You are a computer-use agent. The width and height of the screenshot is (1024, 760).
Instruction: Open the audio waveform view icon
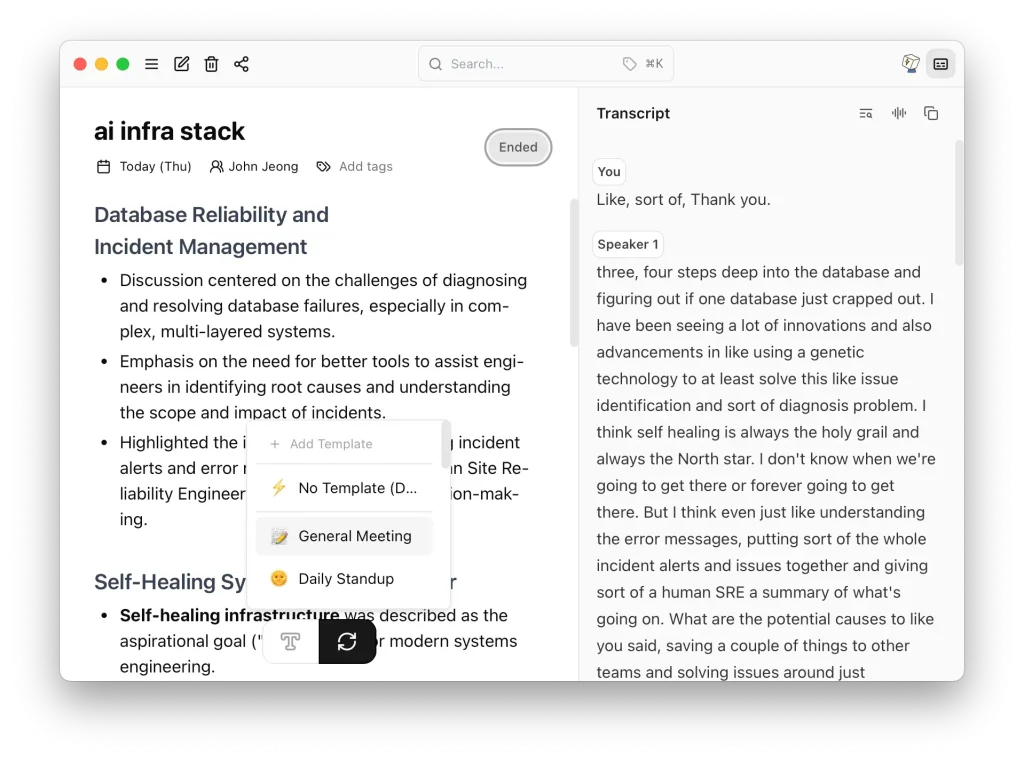898,113
